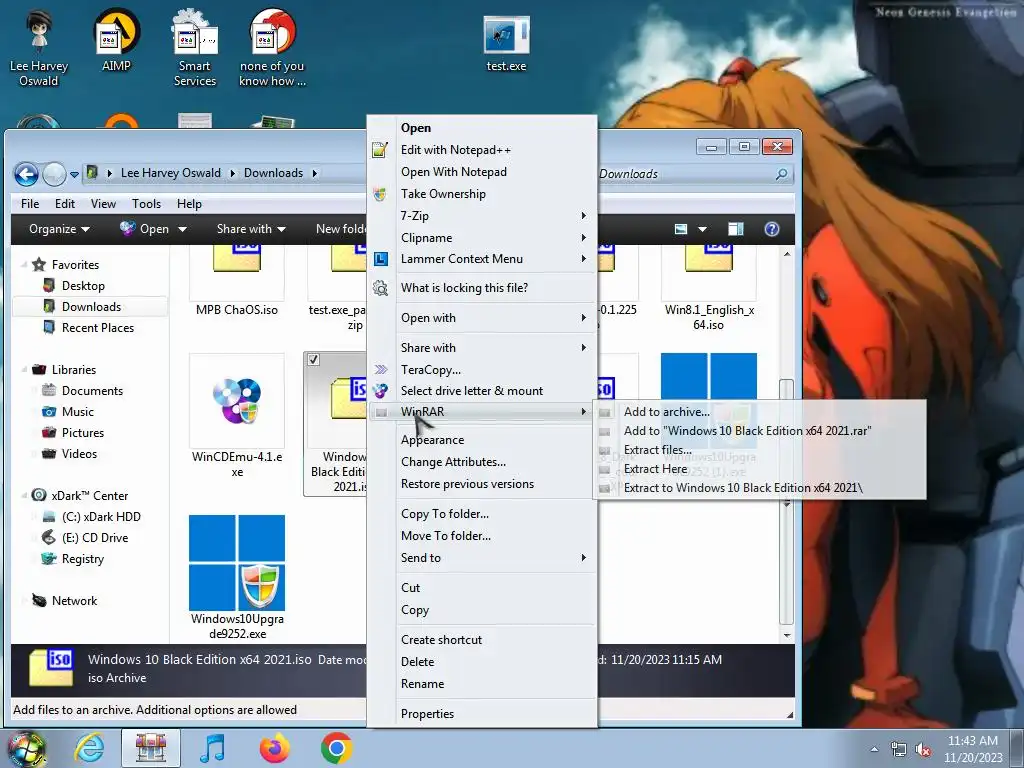Show hidden tray icons arrow
Image resolution: width=1024 pixels, height=768 pixels.
(x=874, y=750)
